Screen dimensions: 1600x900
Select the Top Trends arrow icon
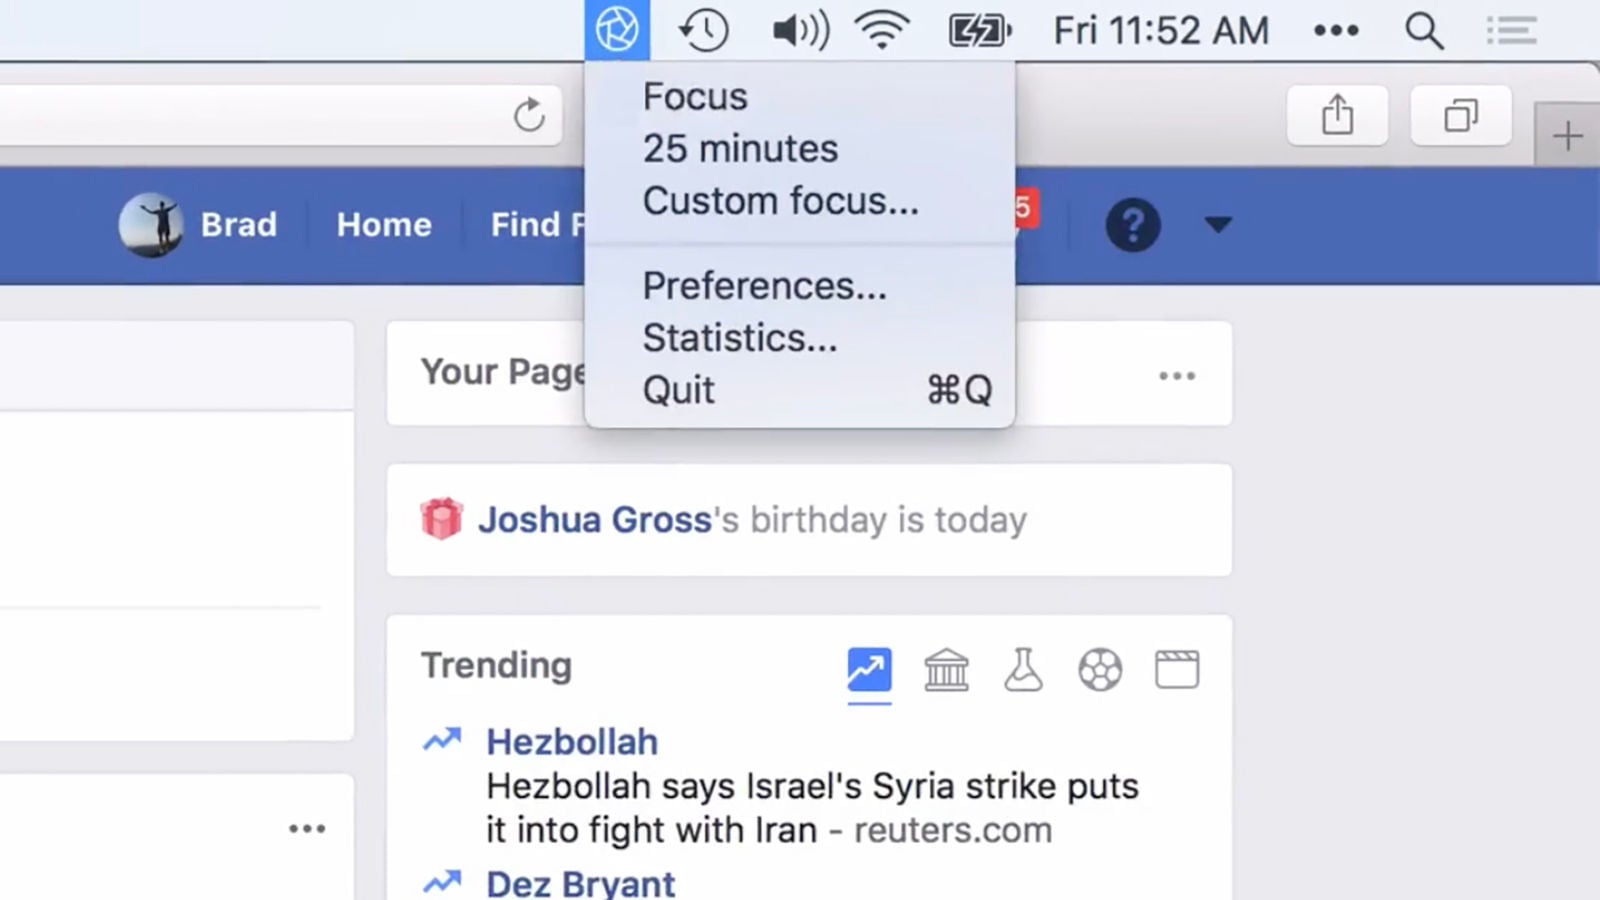(x=869, y=670)
